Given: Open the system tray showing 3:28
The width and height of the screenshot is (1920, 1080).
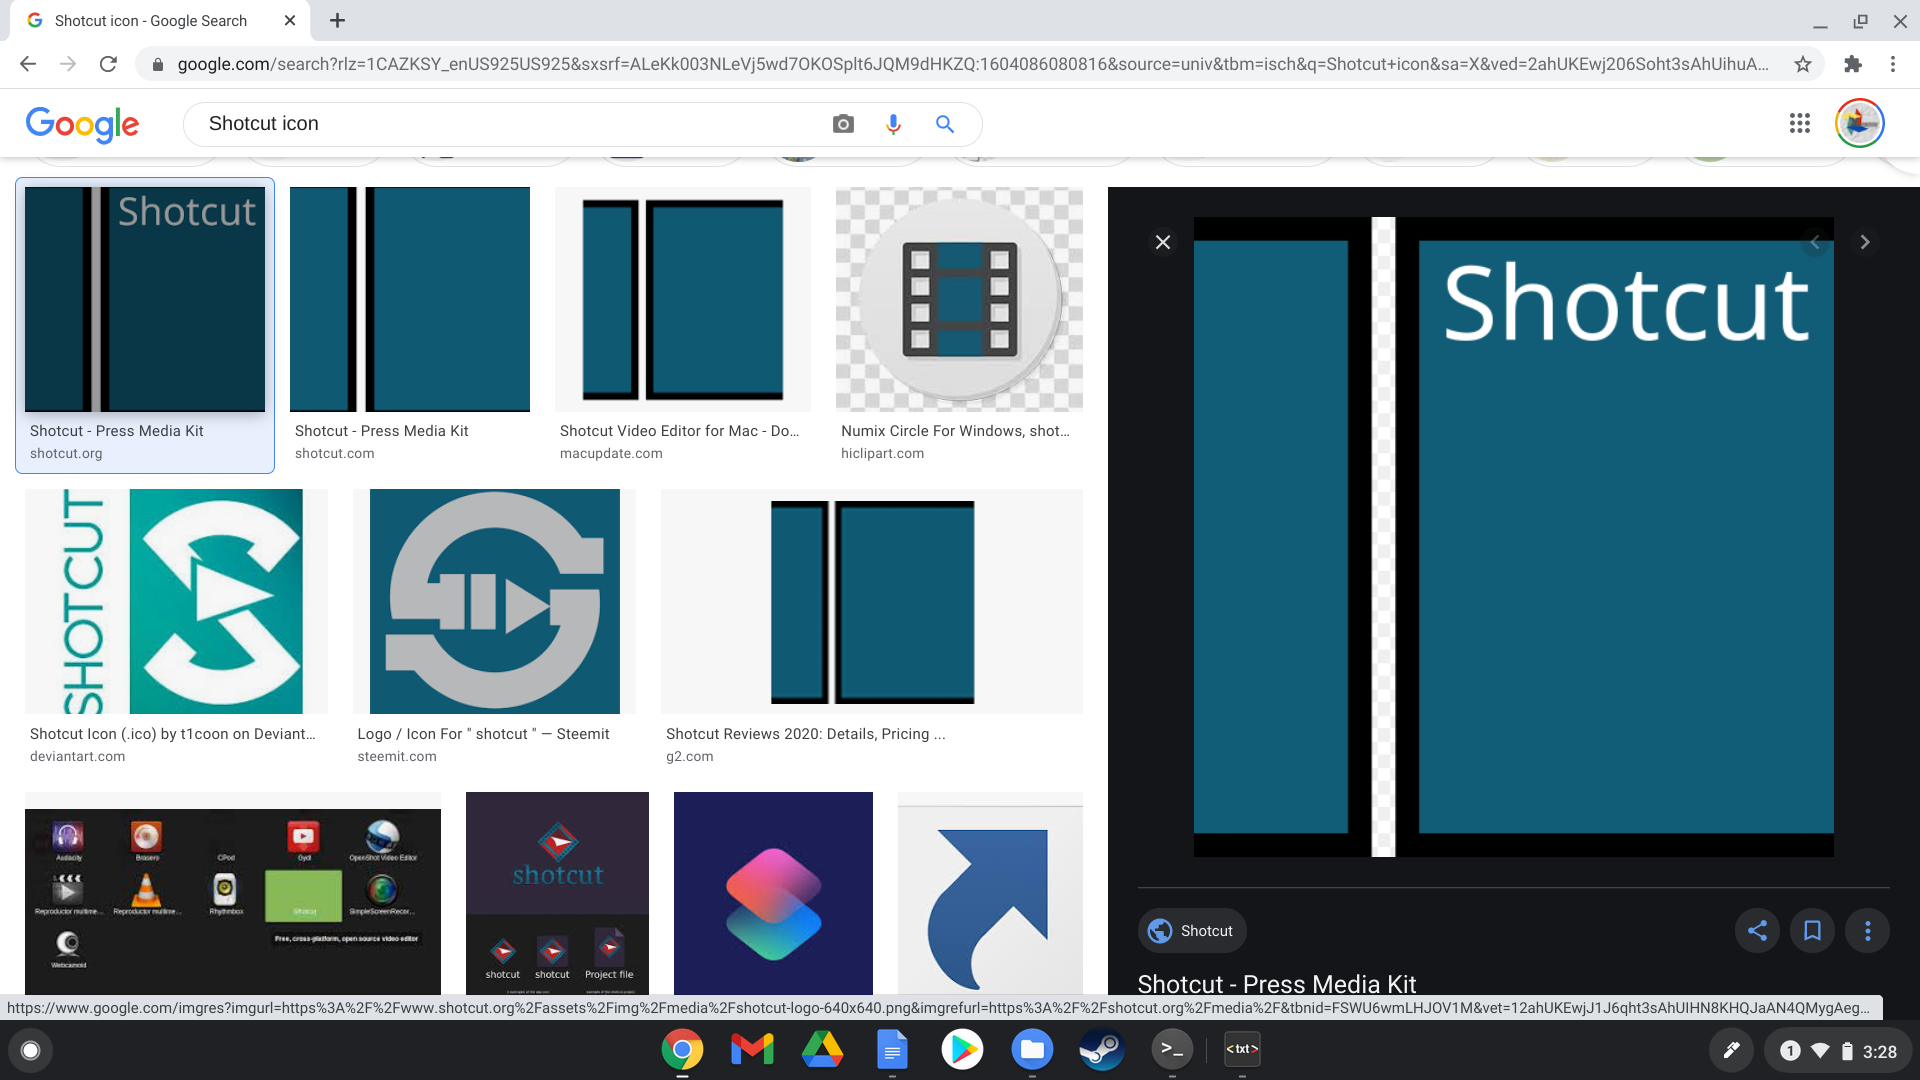Looking at the screenshot, I should [x=1838, y=1051].
